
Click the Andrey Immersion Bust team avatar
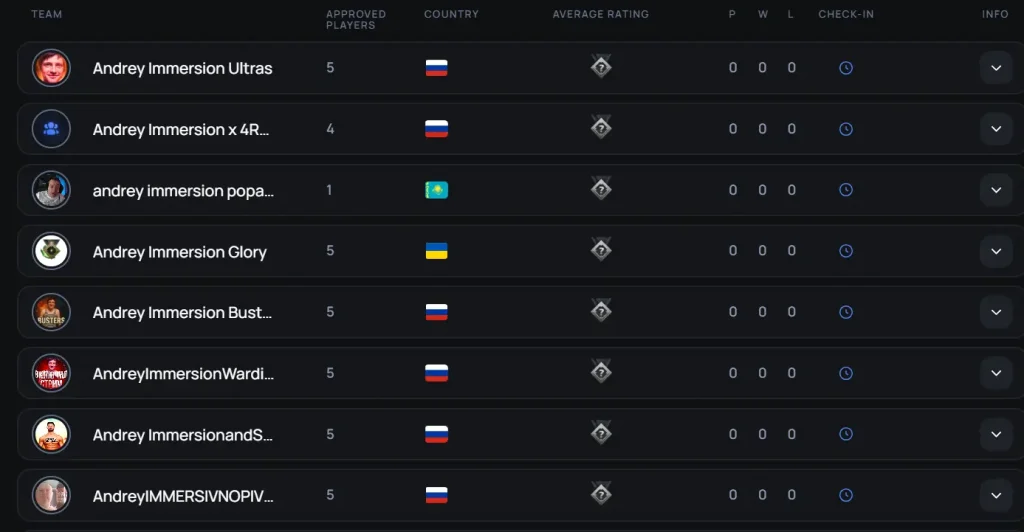click(51, 312)
